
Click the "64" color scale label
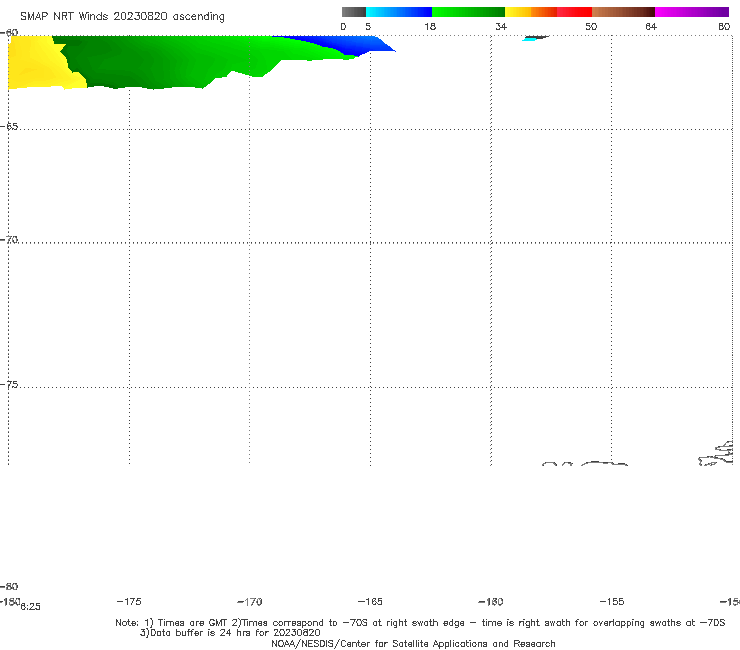[651, 26]
